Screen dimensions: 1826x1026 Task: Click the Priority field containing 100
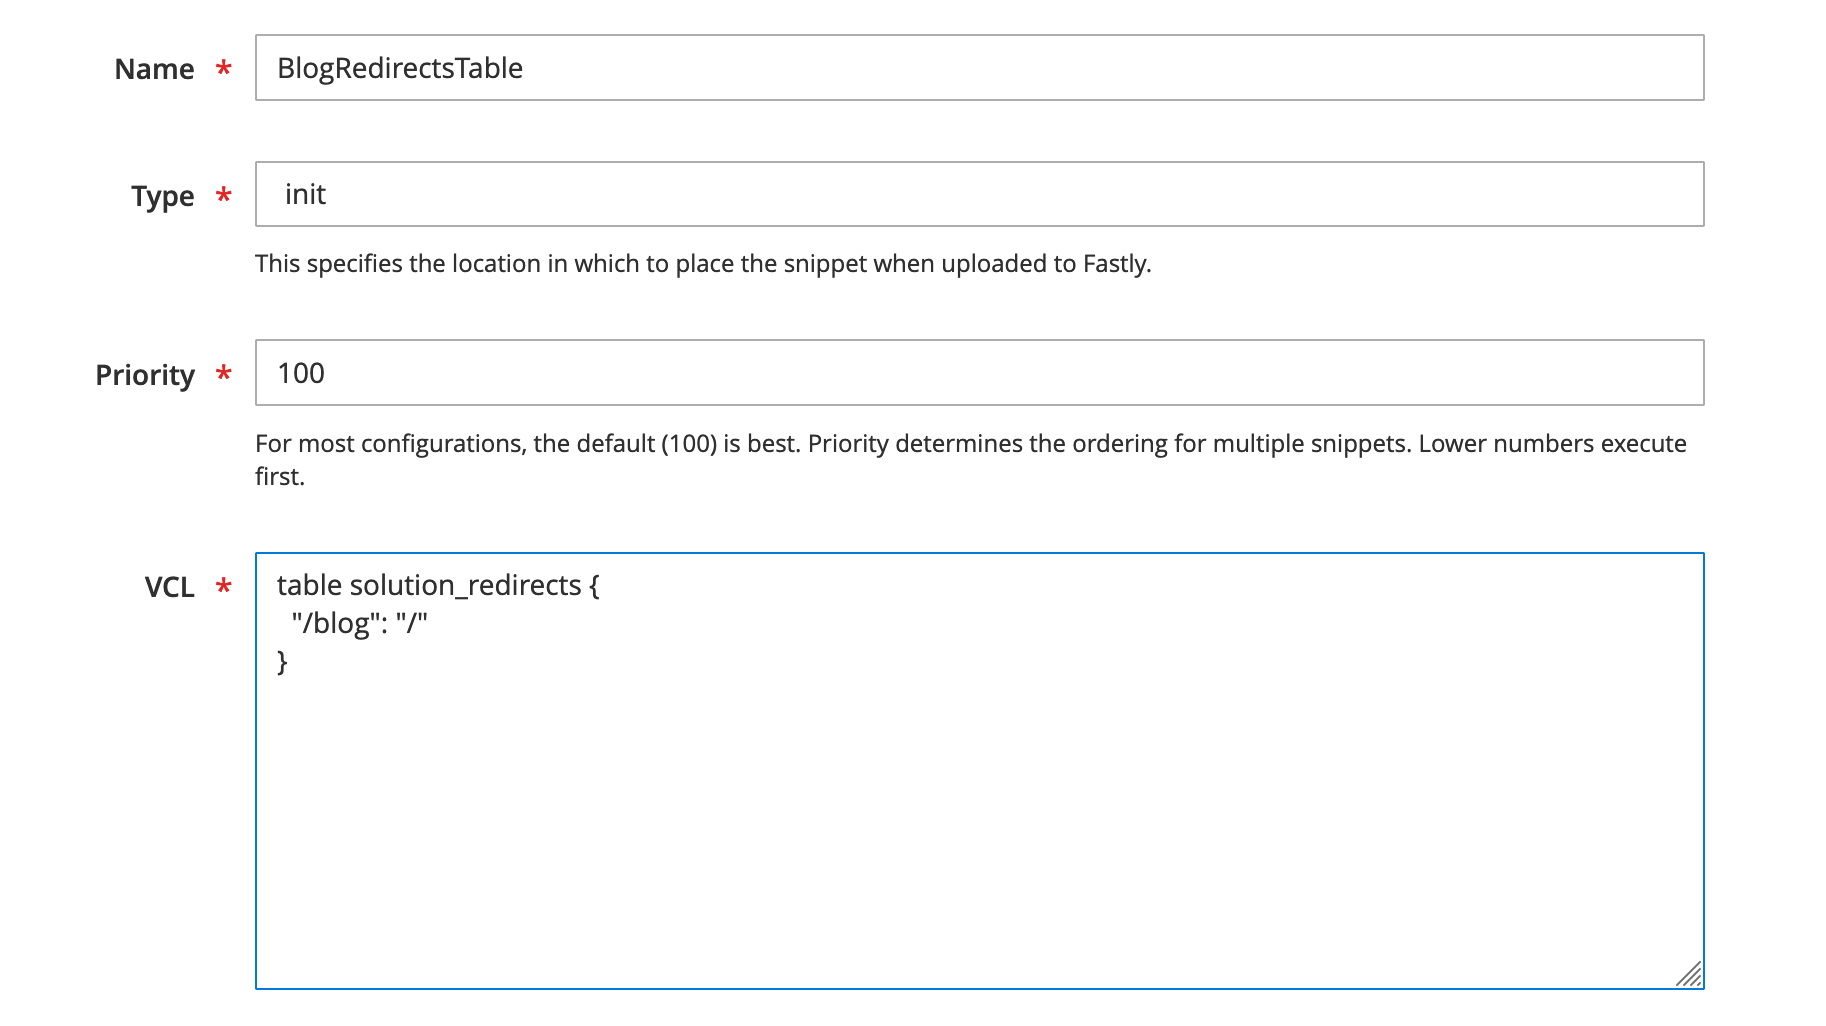coord(979,373)
